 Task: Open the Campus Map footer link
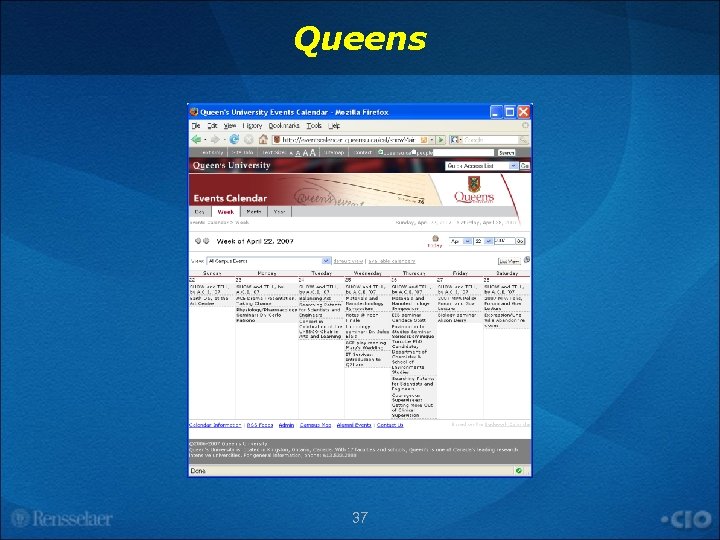click(x=315, y=425)
